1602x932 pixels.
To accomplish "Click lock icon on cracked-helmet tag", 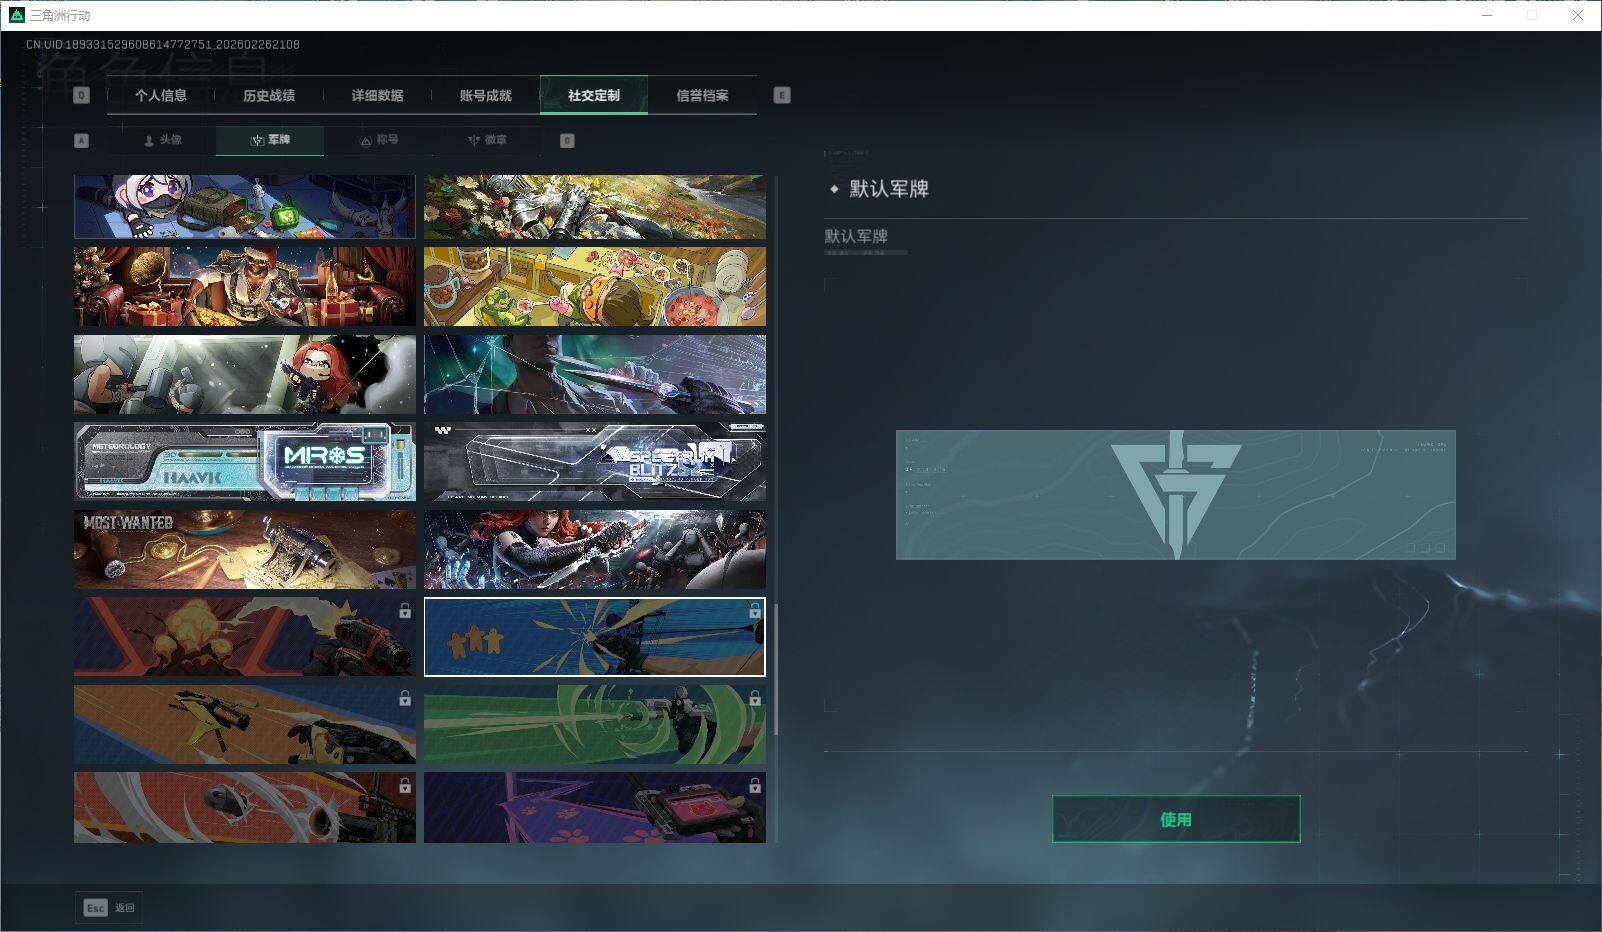I will [x=405, y=786].
